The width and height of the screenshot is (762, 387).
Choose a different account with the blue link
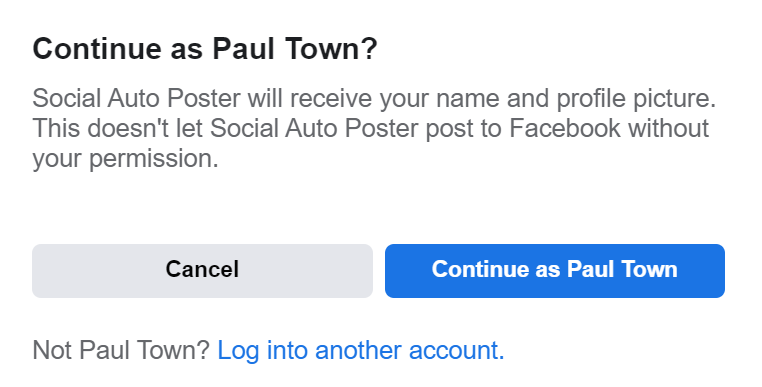click(361, 350)
